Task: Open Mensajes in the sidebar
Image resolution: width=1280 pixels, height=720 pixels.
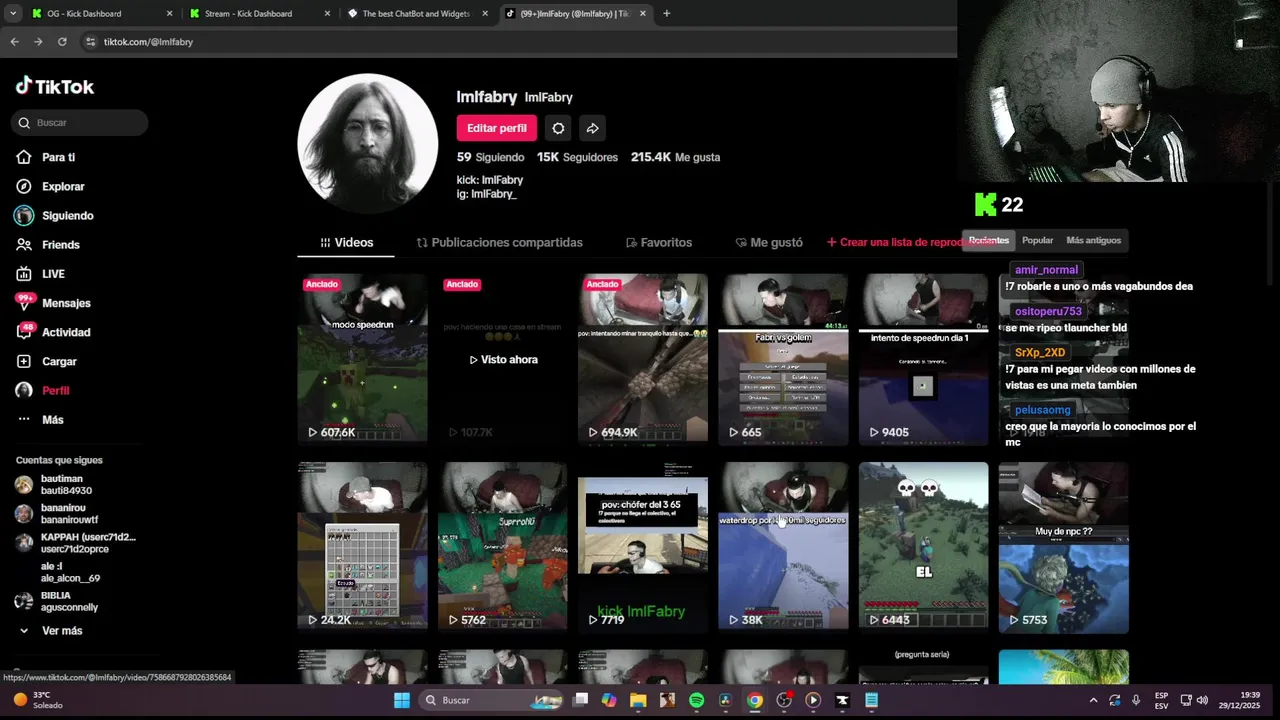Action: (x=53, y=302)
